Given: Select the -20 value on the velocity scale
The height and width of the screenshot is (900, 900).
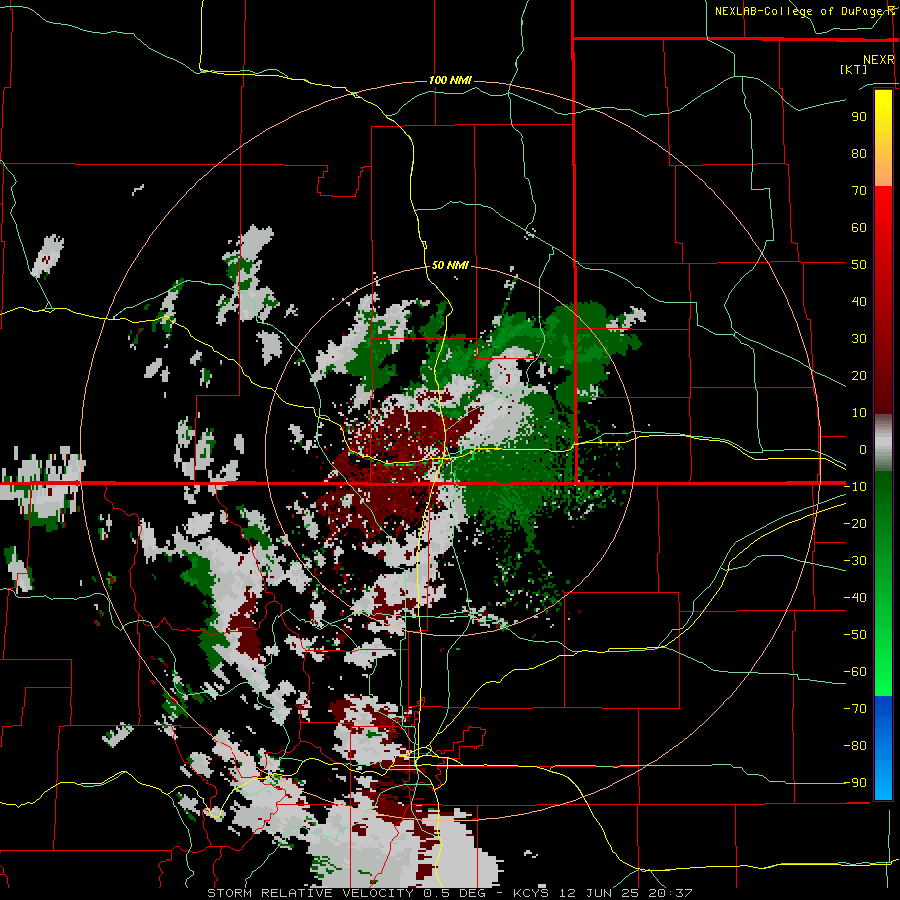Looking at the screenshot, I should click(x=855, y=523).
